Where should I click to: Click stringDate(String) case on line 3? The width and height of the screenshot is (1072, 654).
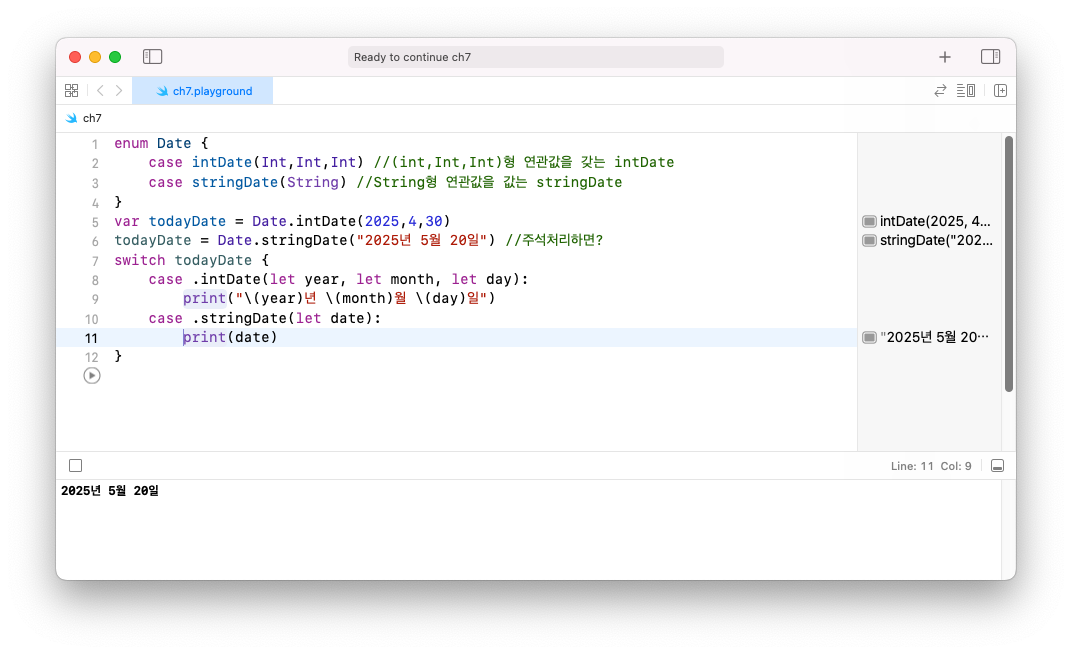(269, 182)
